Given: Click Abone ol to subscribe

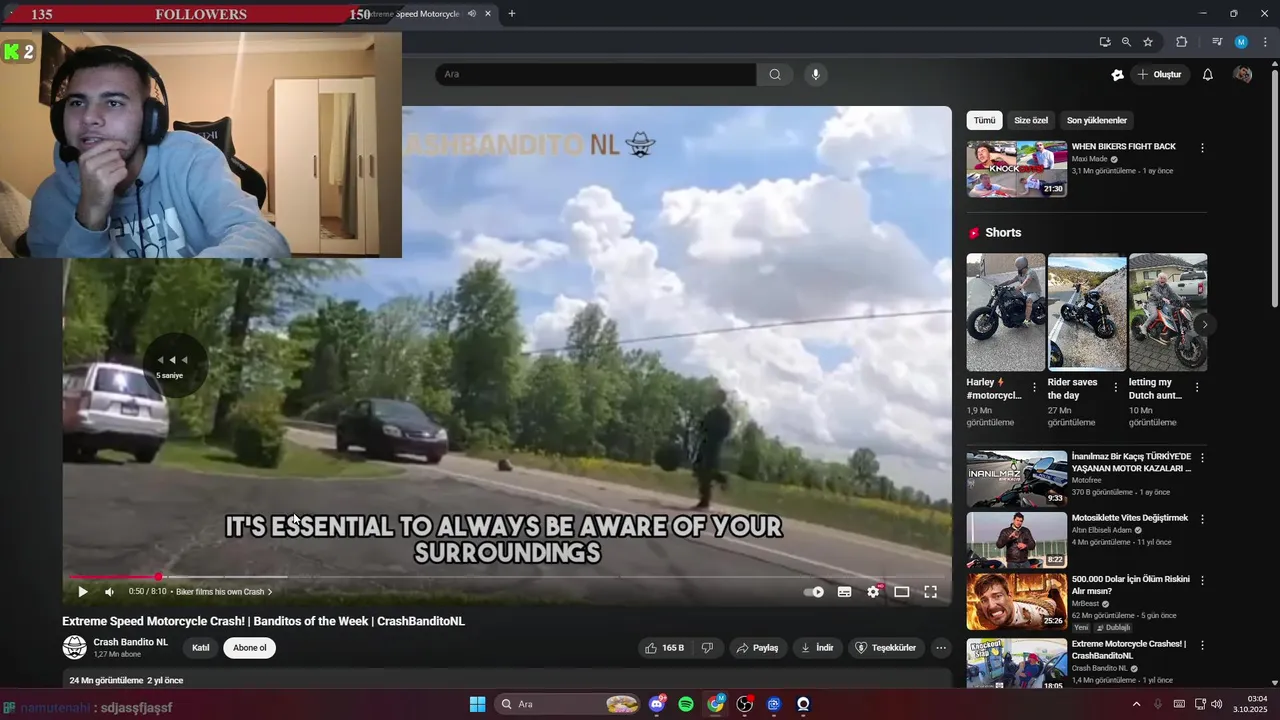Looking at the screenshot, I should [x=250, y=648].
